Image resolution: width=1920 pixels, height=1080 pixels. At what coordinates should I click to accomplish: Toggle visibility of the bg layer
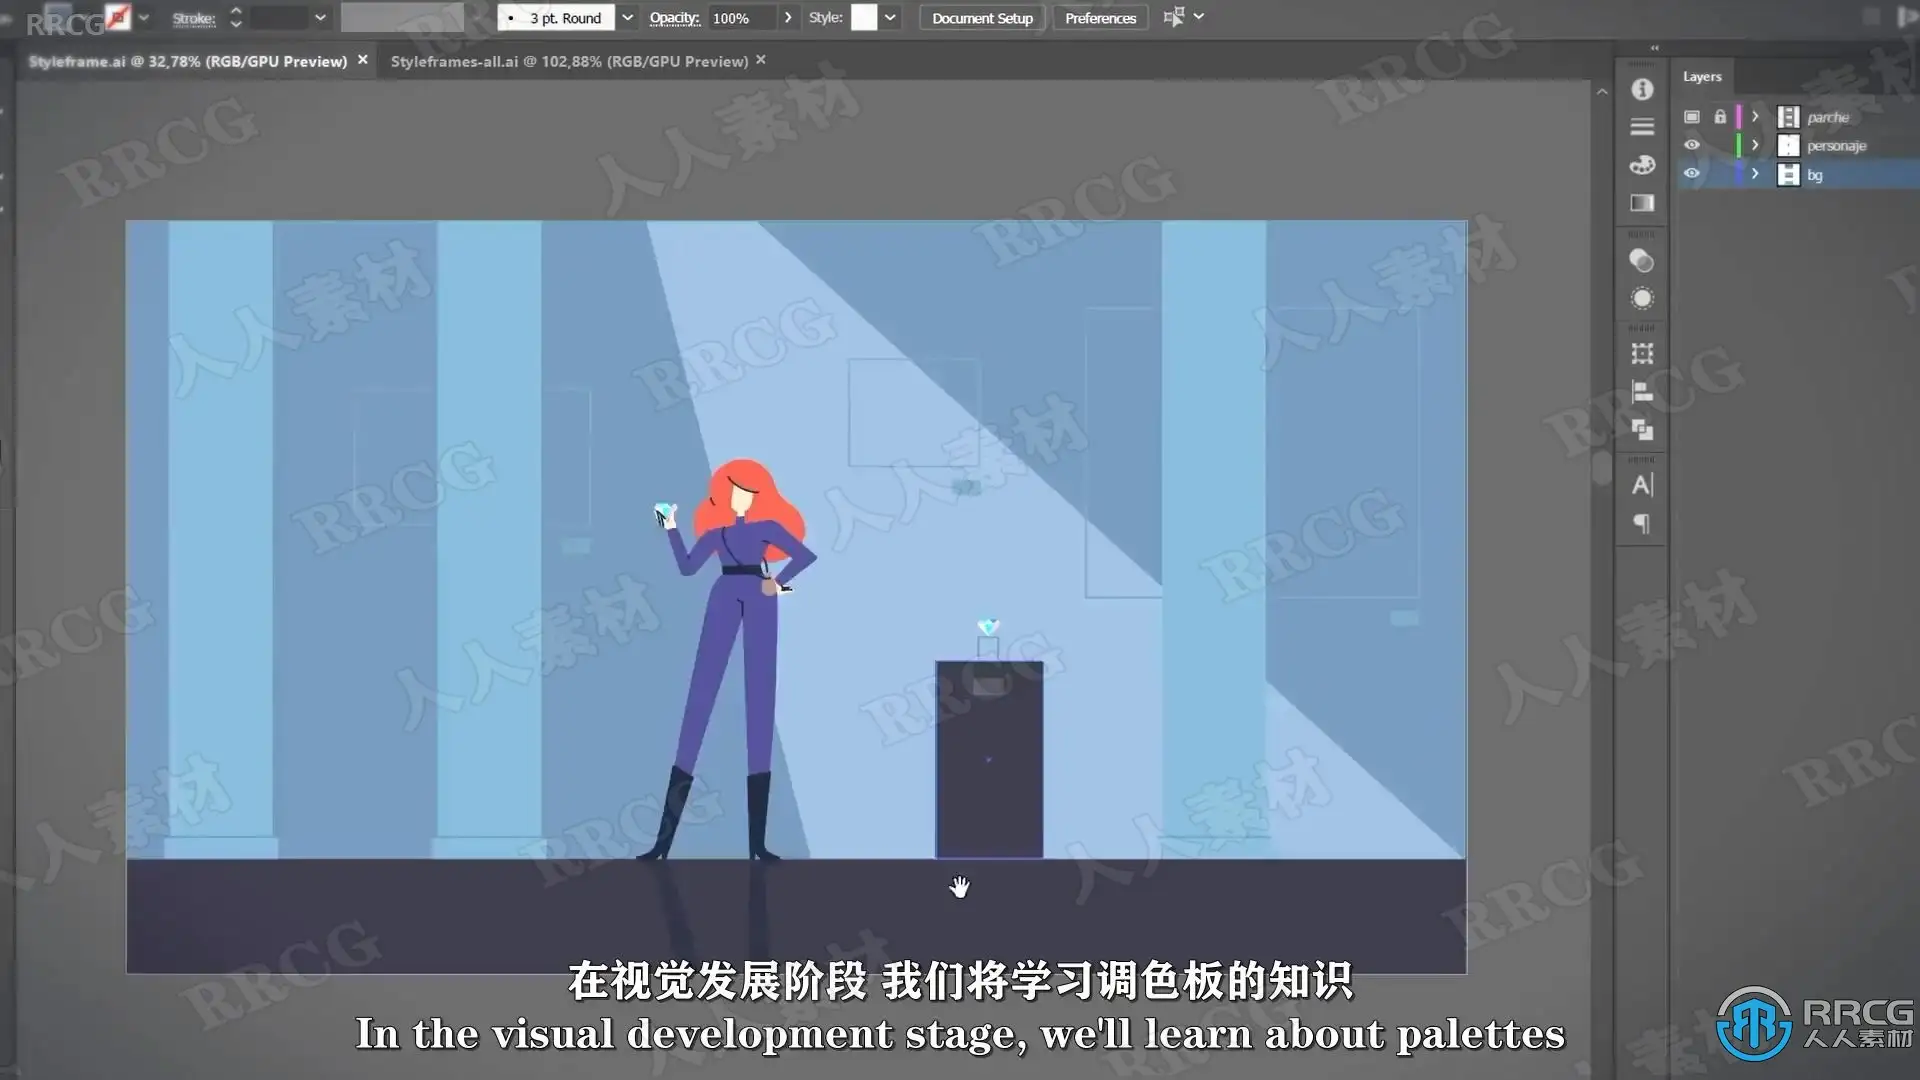click(1691, 173)
